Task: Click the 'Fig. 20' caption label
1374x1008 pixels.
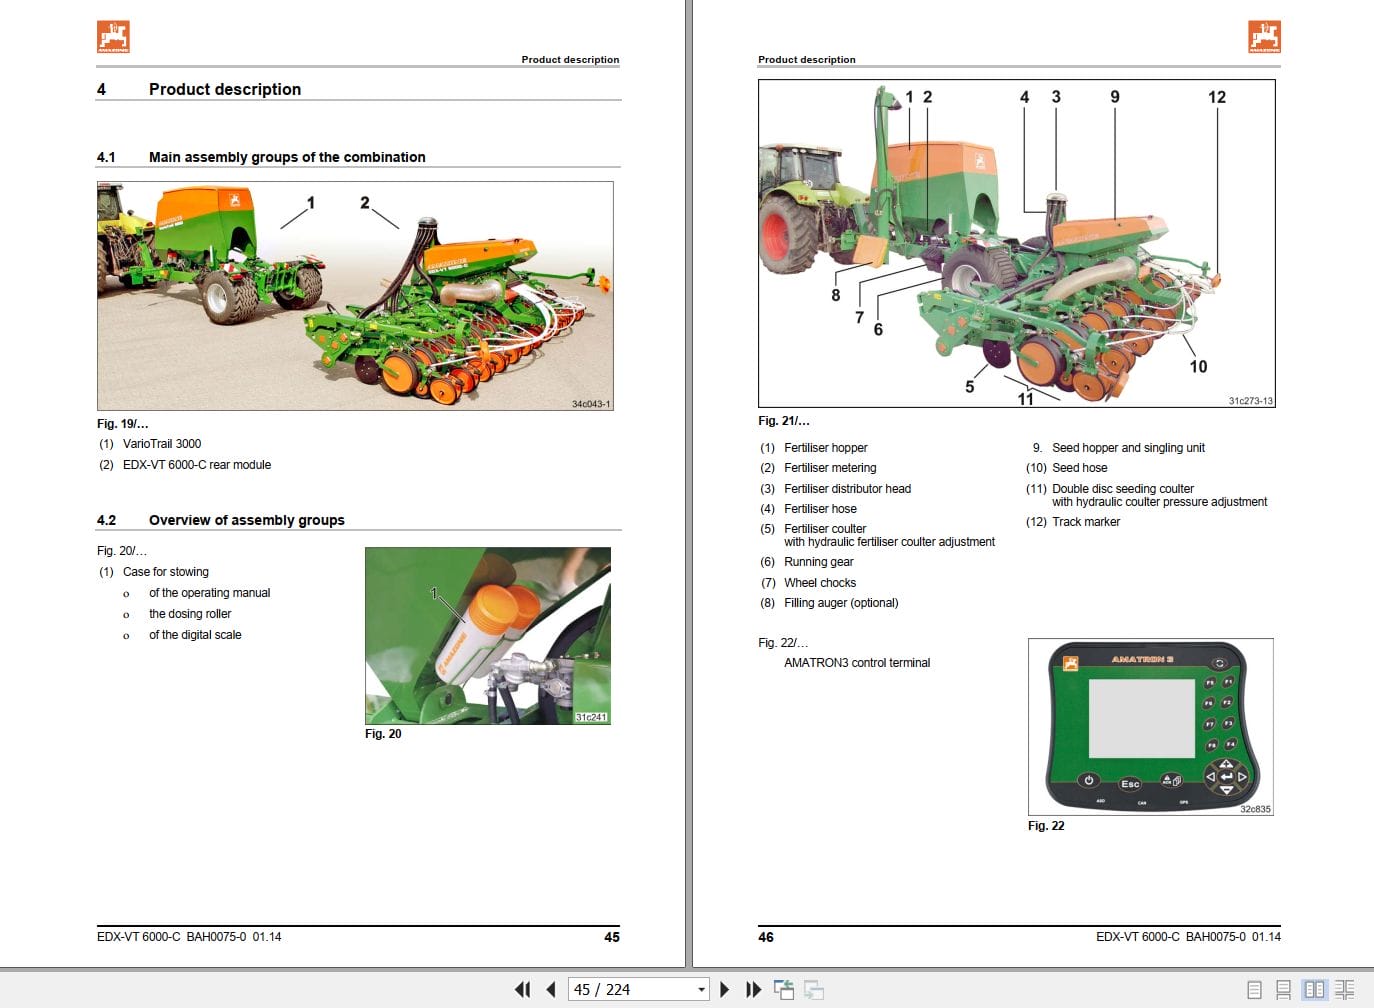Action: tap(383, 734)
